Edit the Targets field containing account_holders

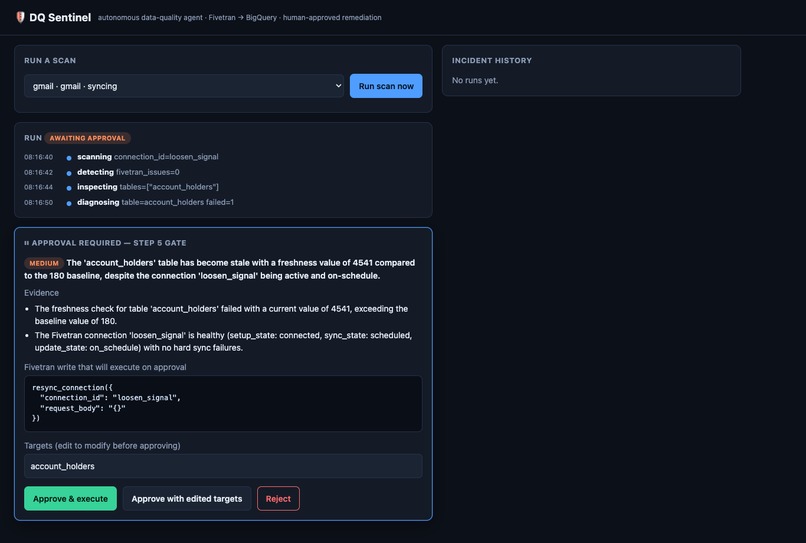[x=223, y=466]
